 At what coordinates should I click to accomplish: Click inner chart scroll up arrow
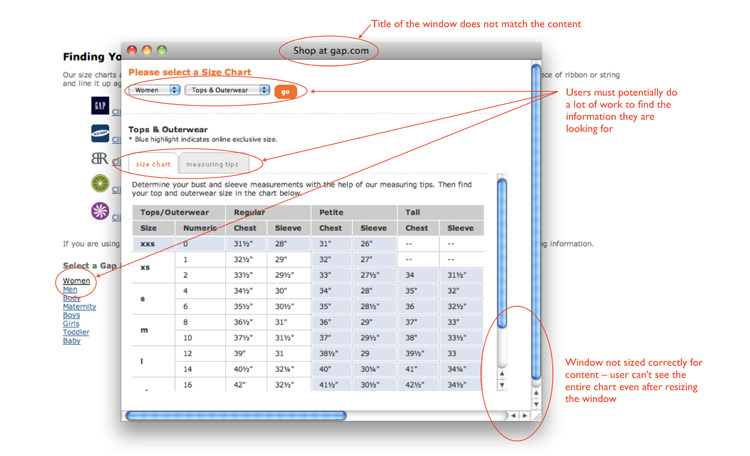pos(502,374)
